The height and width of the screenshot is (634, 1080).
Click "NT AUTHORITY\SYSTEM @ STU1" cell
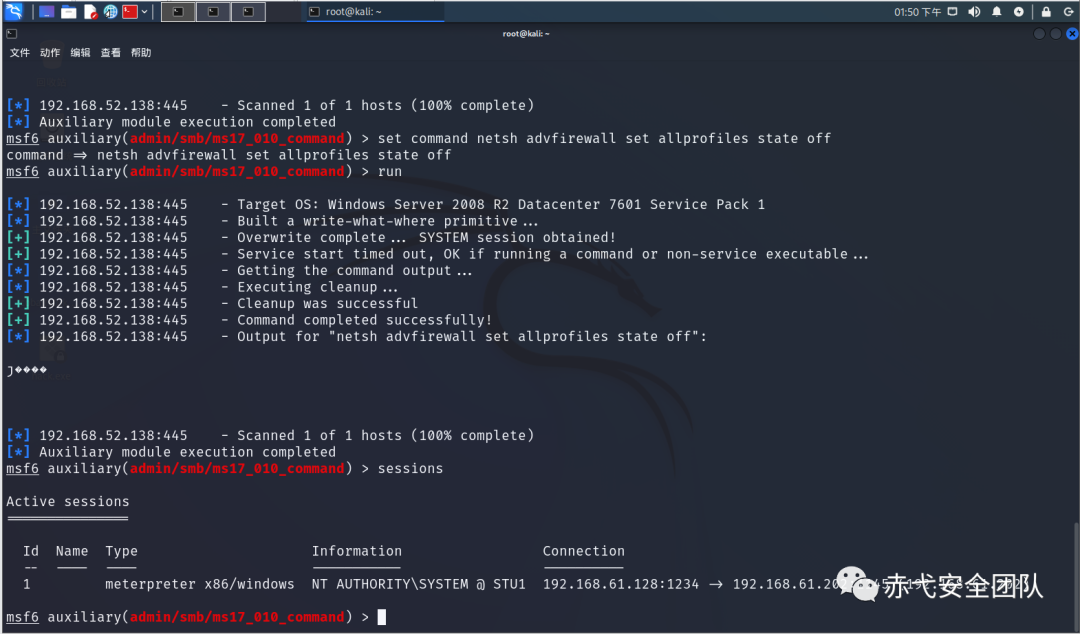pyautogui.click(x=419, y=584)
